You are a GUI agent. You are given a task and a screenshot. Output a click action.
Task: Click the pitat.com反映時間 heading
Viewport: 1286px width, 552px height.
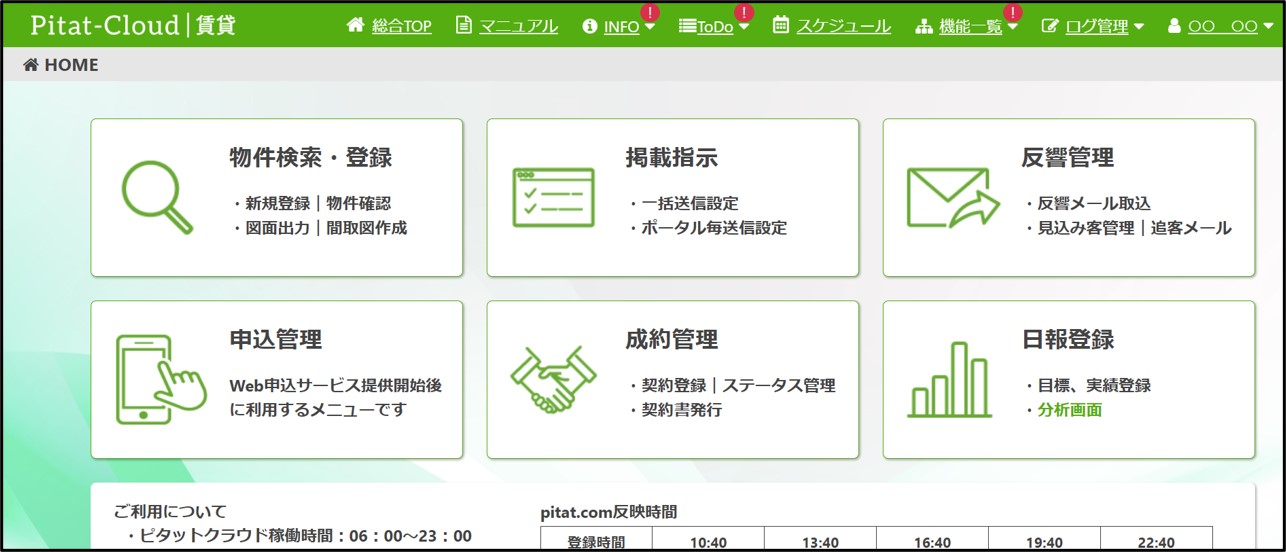tap(608, 512)
